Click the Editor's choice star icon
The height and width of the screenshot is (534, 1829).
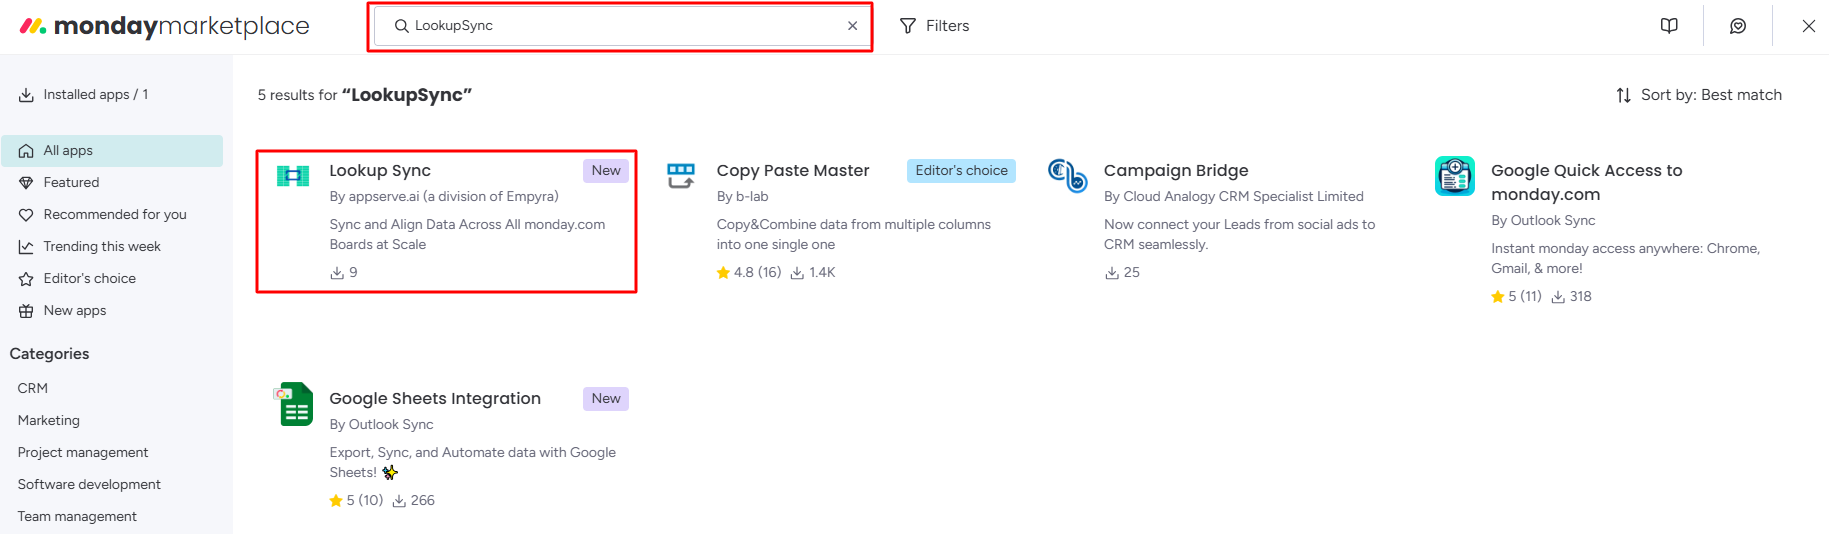tap(26, 279)
